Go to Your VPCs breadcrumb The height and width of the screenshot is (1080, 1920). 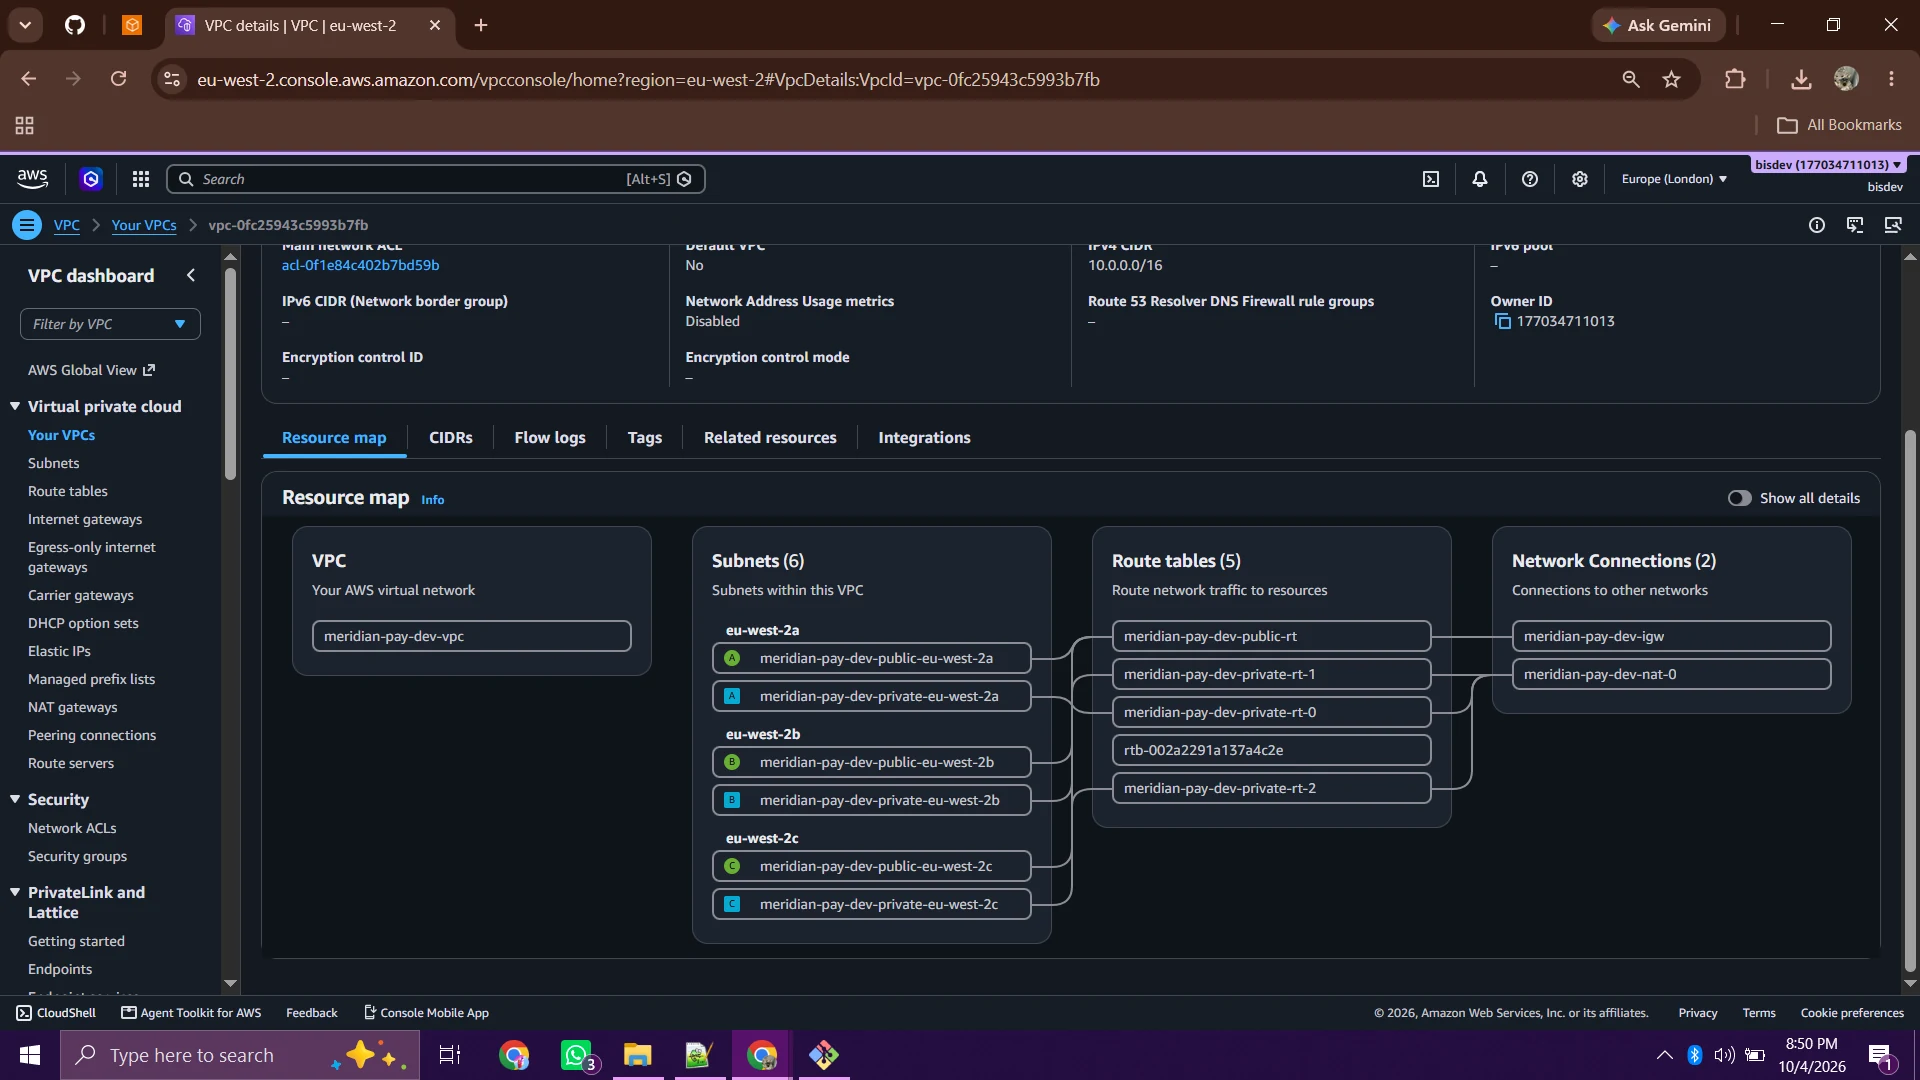[144, 225]
